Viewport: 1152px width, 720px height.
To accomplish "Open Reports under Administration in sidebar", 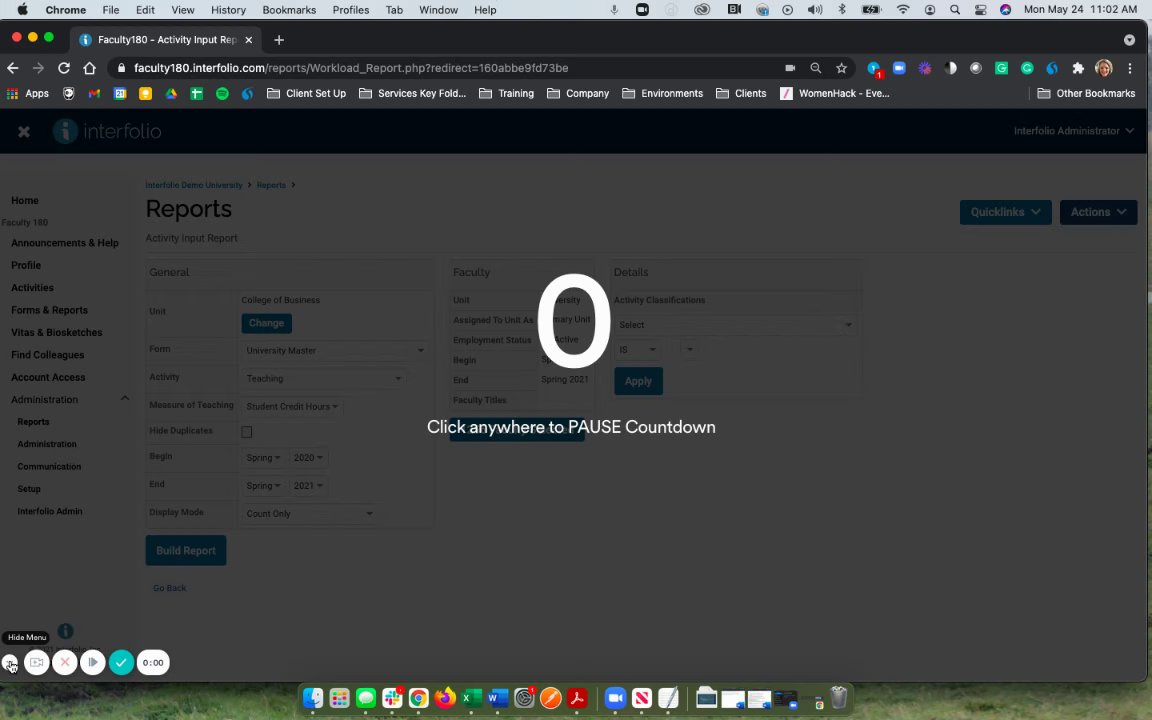I will [33, 422].
